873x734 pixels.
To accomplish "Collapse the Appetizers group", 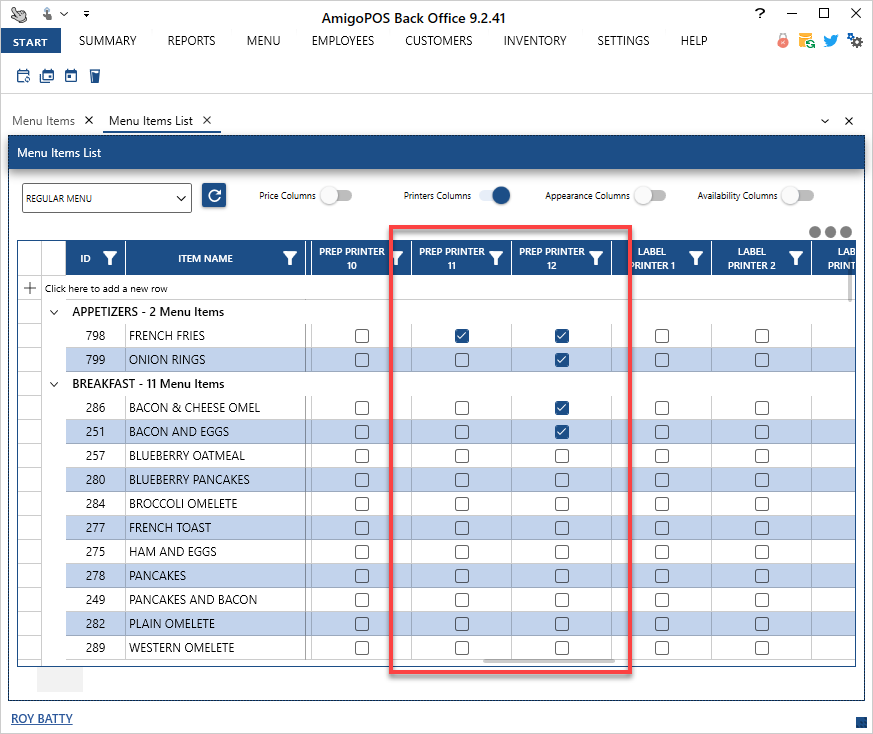I will pyautogui.click(x=53, y=312).
